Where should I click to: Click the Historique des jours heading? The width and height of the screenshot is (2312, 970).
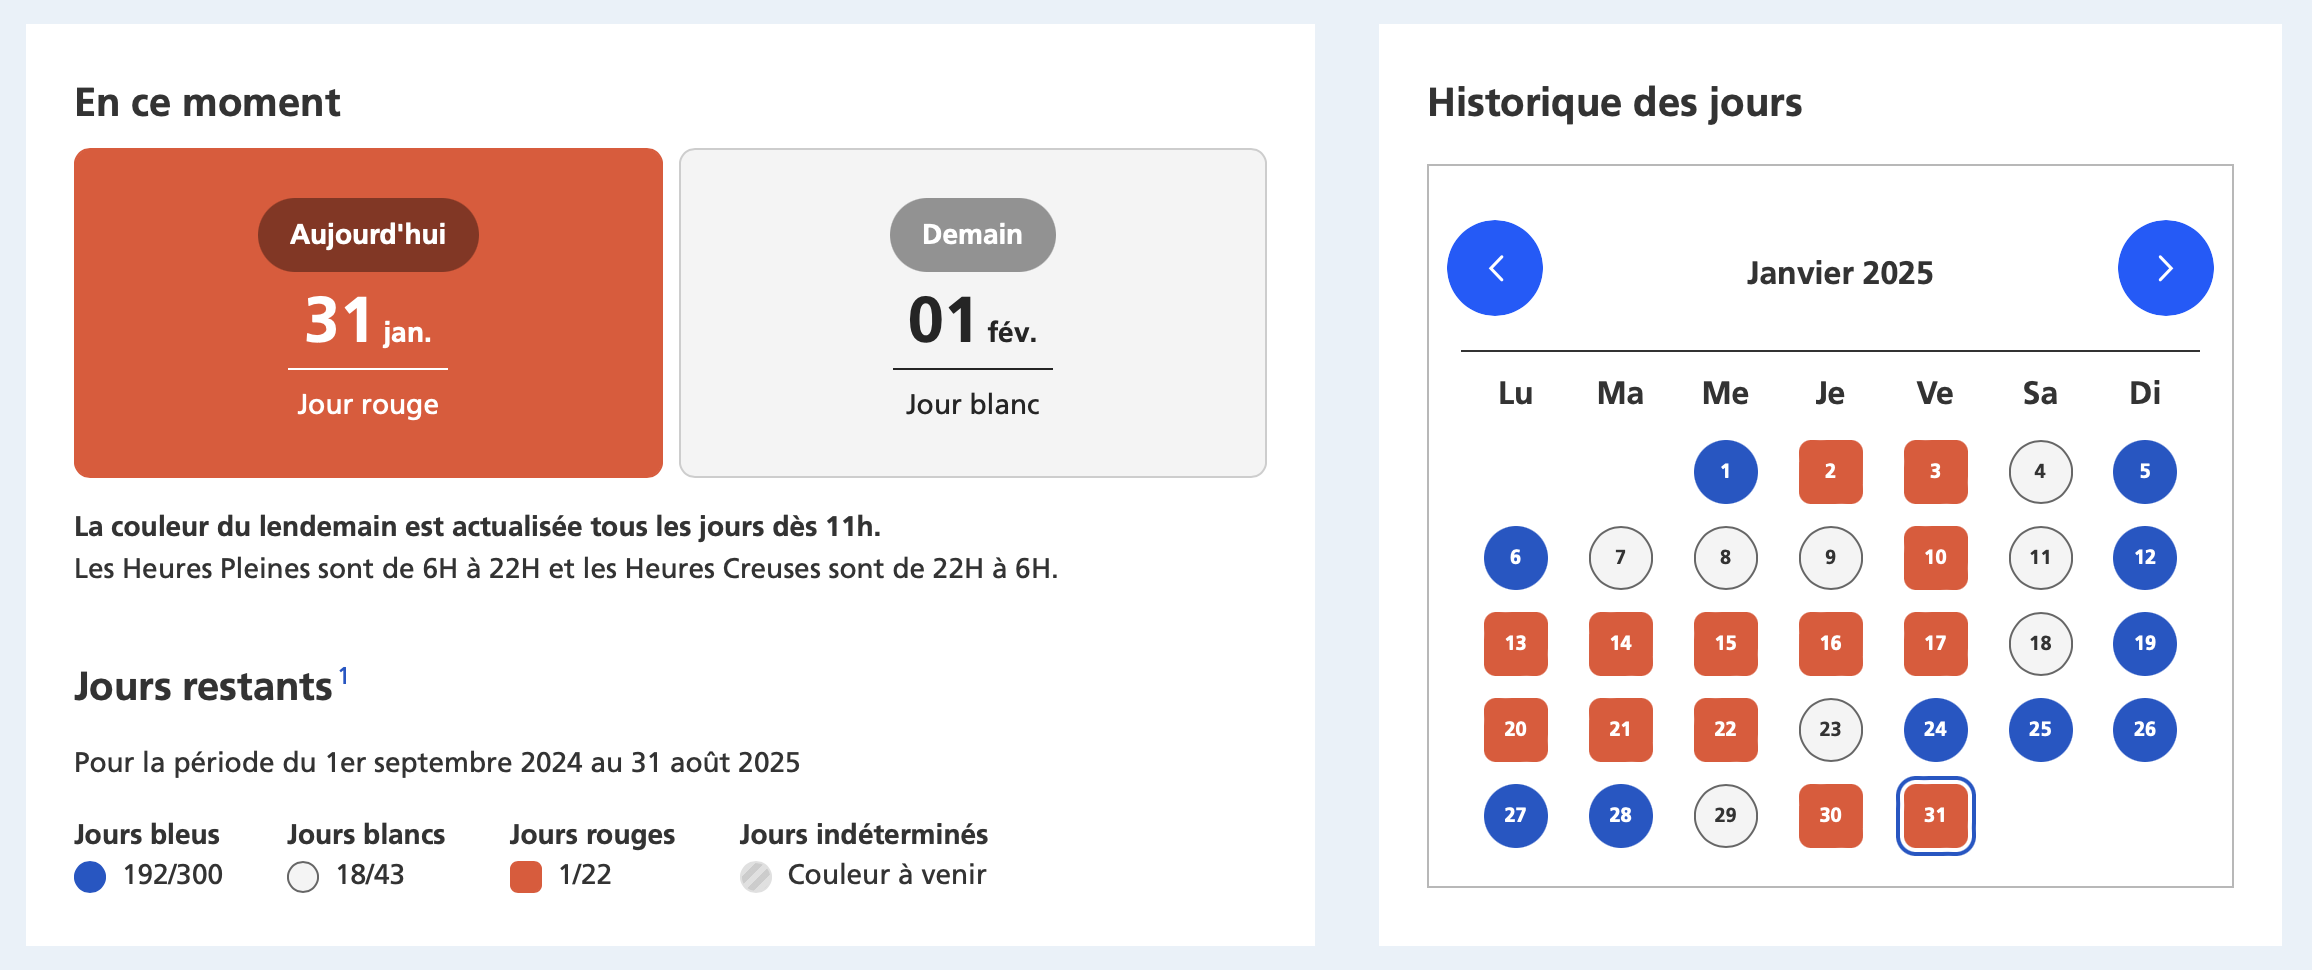coord(1615,101)
